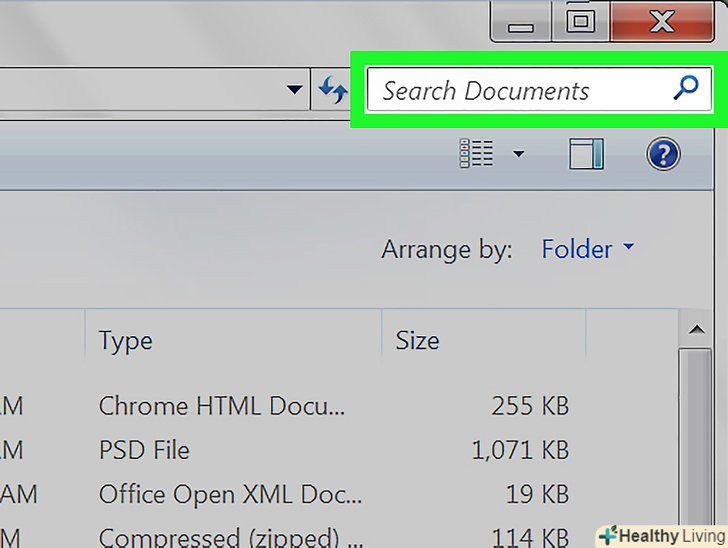The width and height of the screenshot is (728, 548).
Task: Minimize the Explorer window
Action: click(521, 22)
